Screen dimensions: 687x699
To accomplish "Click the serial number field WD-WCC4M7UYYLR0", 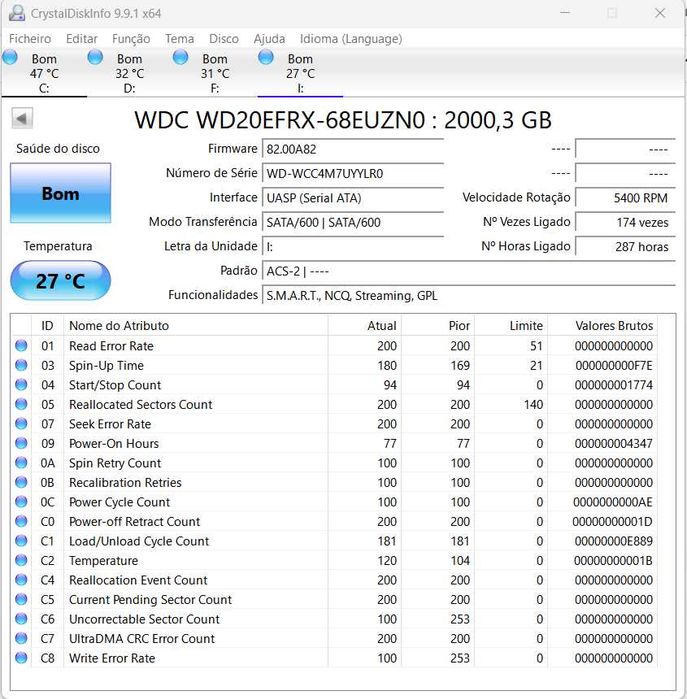I will tap(353, 173).
